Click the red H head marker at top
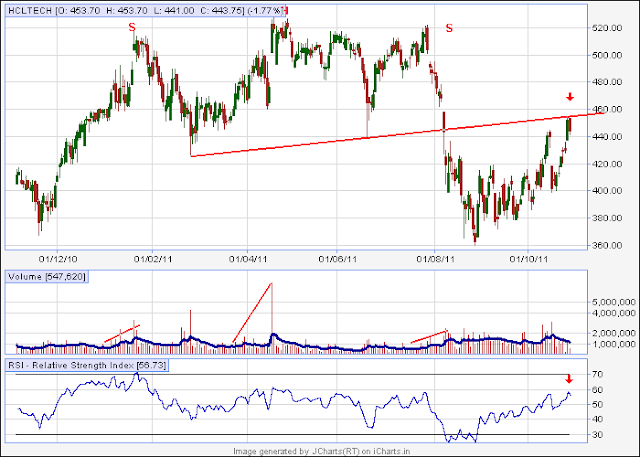The image size is (640, 457). pyautogui.click(x=286, y=10)
